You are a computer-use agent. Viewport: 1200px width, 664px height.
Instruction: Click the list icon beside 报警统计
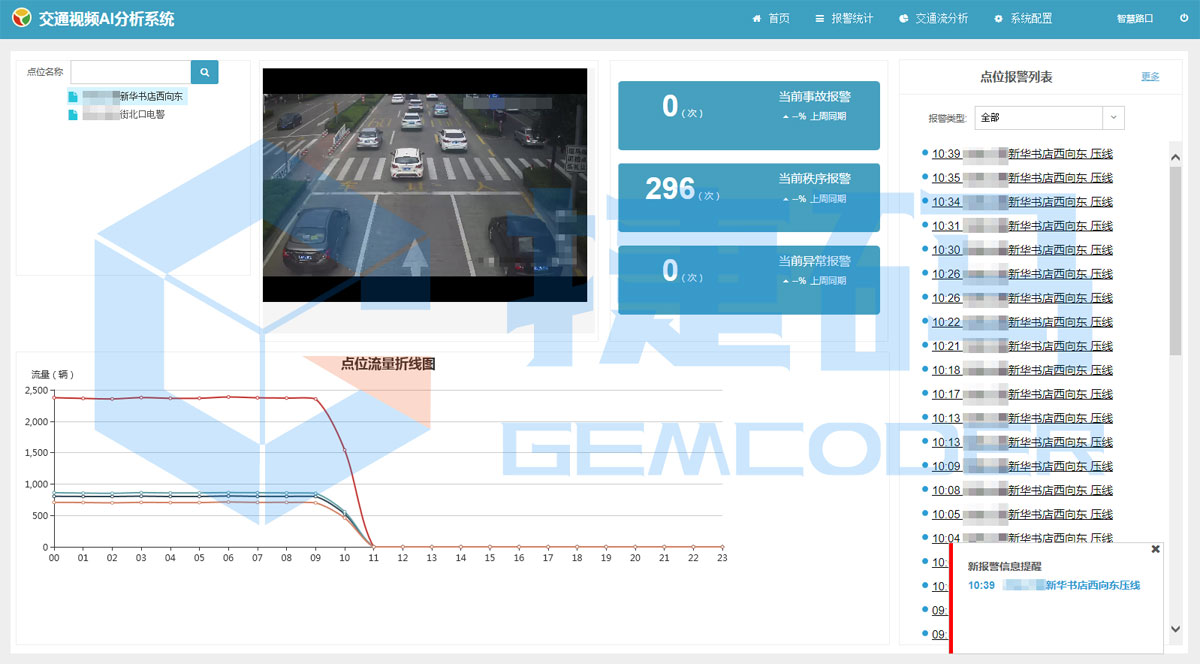click(x=820, y=19)
